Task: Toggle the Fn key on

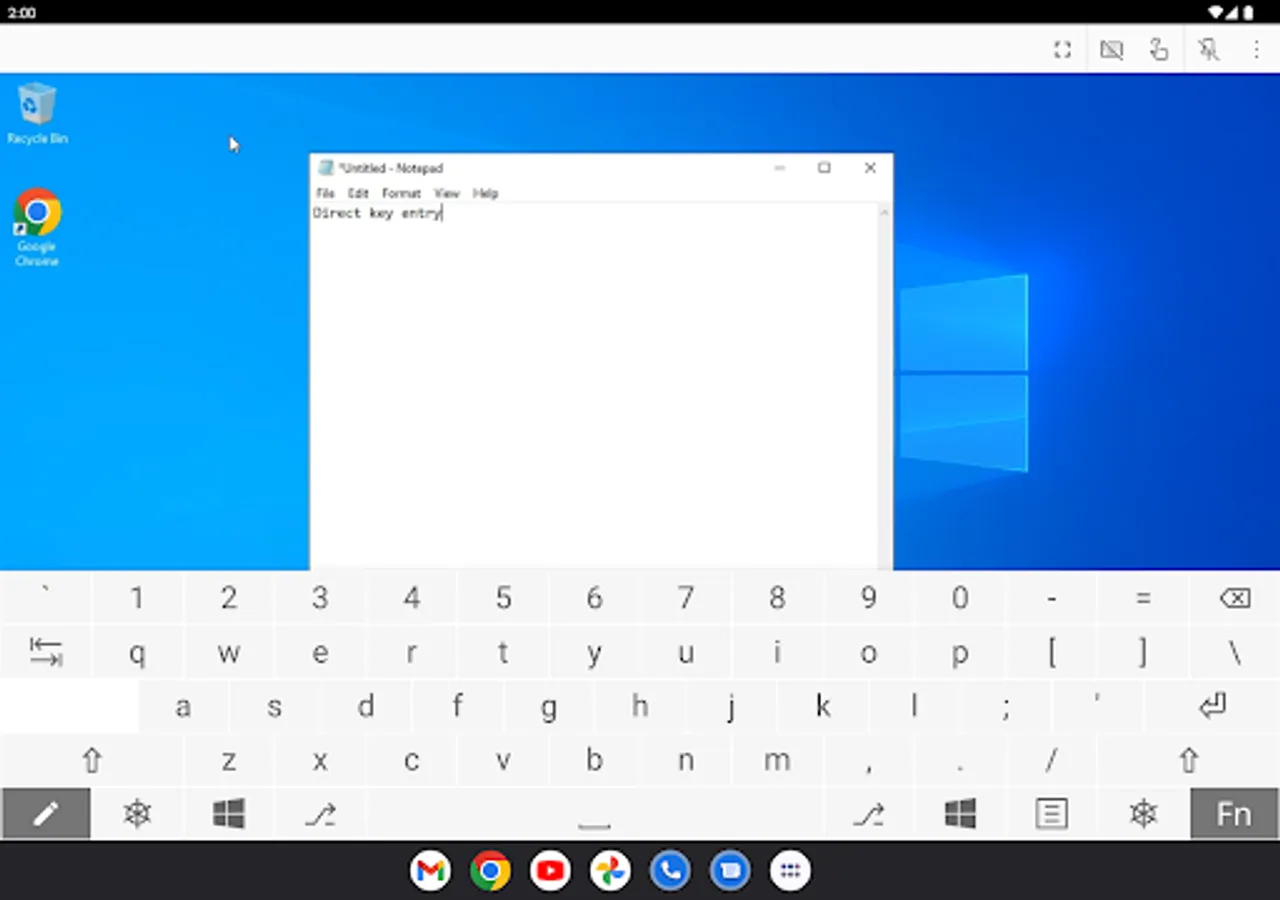Action: coord(1233,813)
